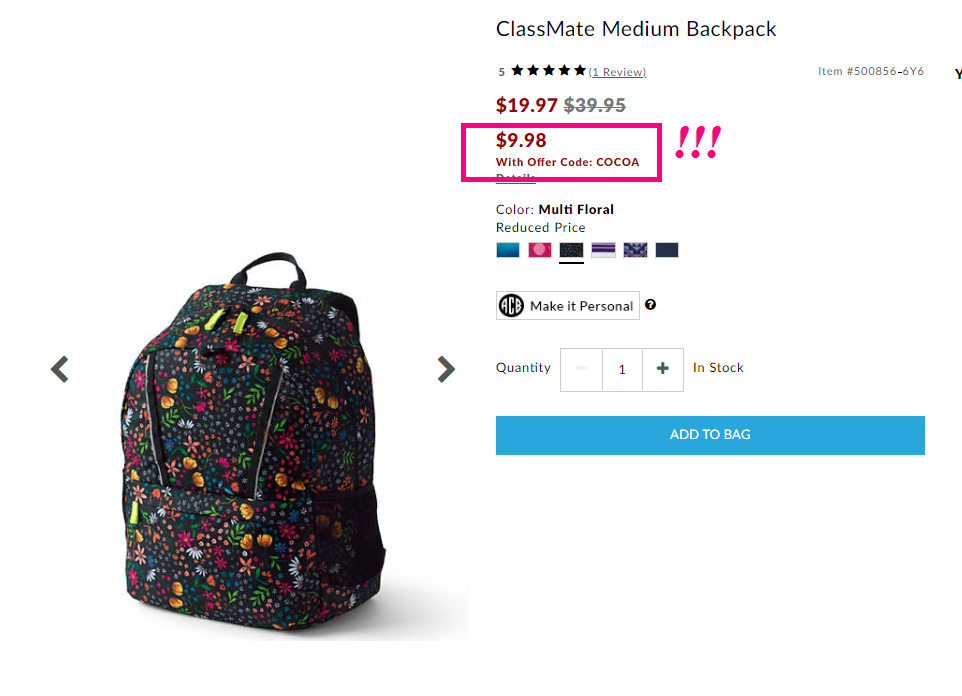Select the blue color swatch
Image resolution: width=962 pixels, height=696 pixels.
tap(507, 250)
